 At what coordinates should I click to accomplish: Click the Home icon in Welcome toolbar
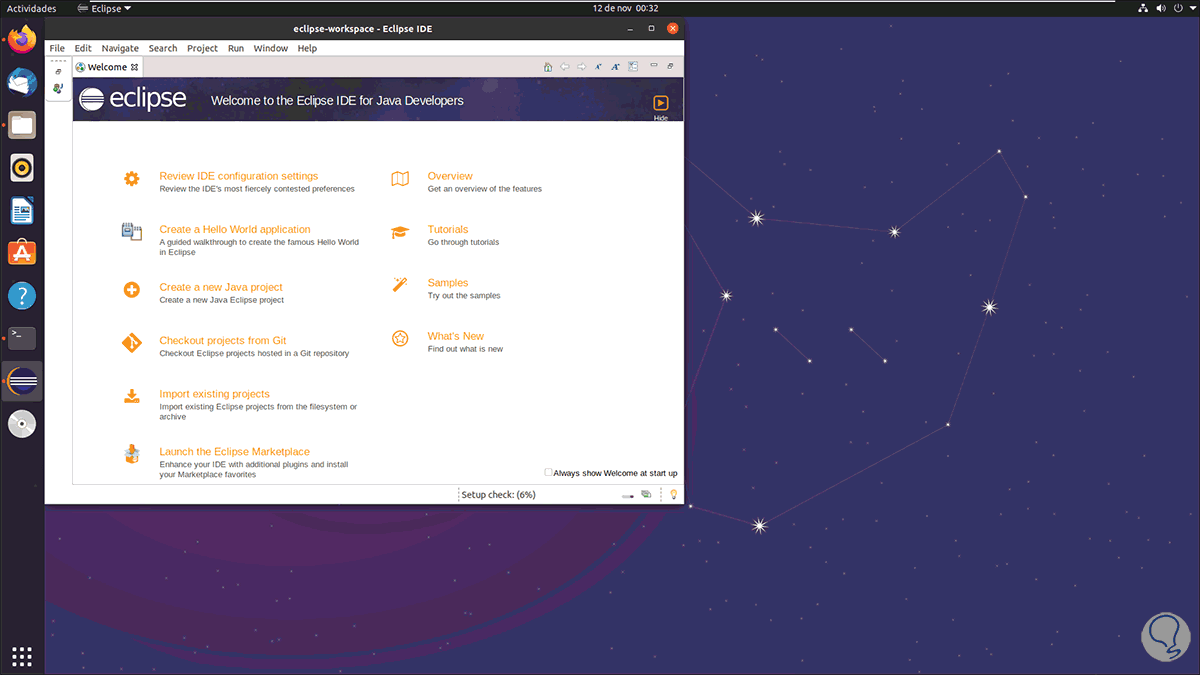pos(548,67)
